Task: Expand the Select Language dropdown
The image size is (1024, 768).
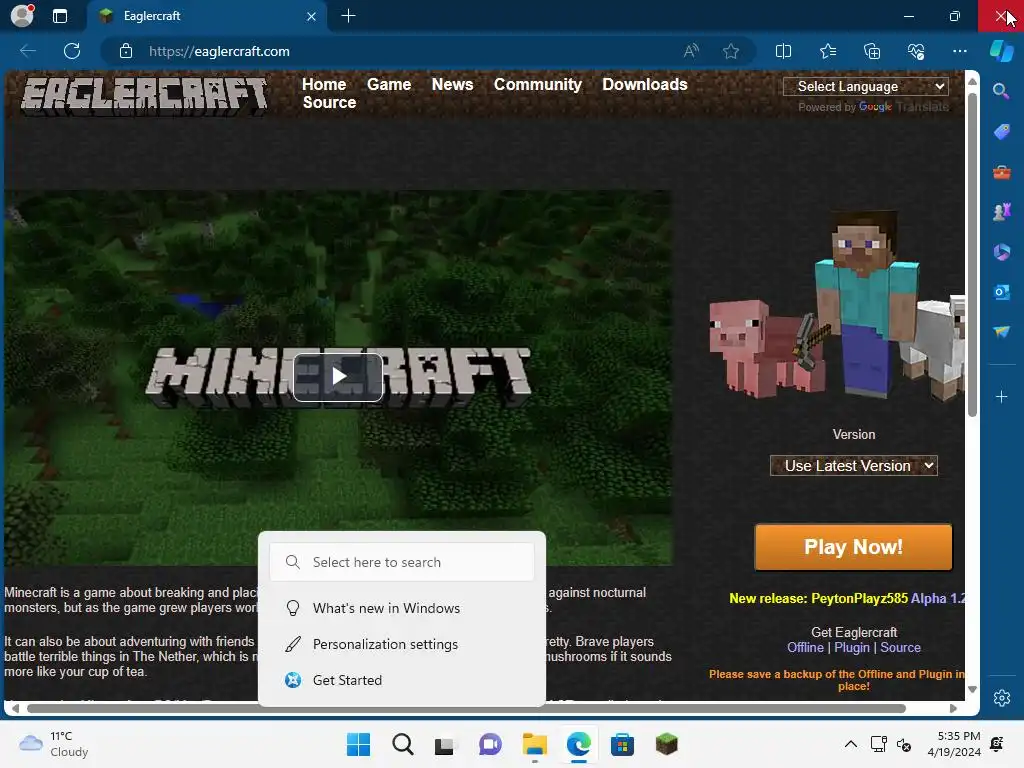Action: coord(865,86)
